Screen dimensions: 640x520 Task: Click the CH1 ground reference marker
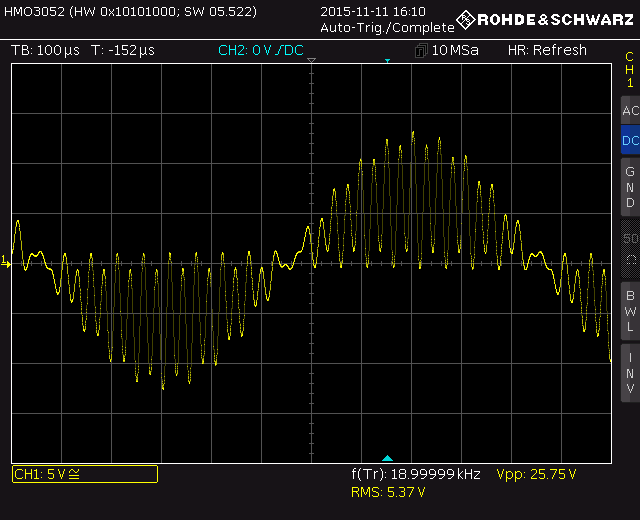5,262
